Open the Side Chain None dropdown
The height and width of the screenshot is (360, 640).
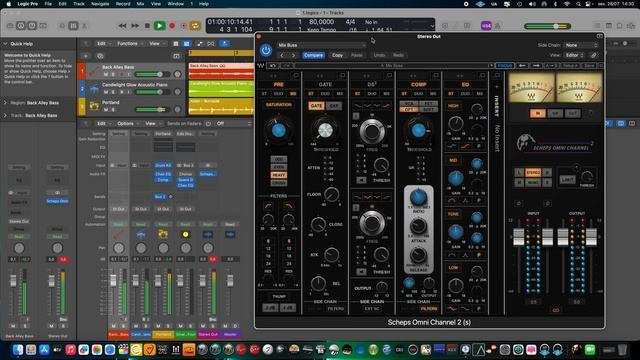(581, 45)
